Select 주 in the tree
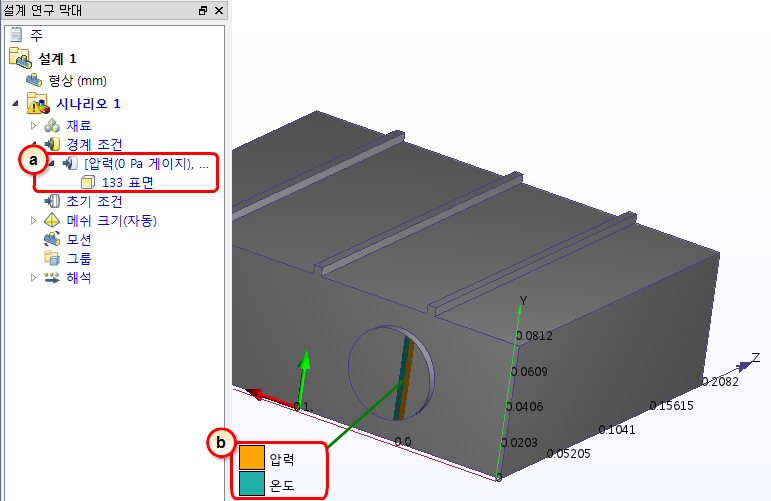The image size is (771, 501). pos(36,35)
